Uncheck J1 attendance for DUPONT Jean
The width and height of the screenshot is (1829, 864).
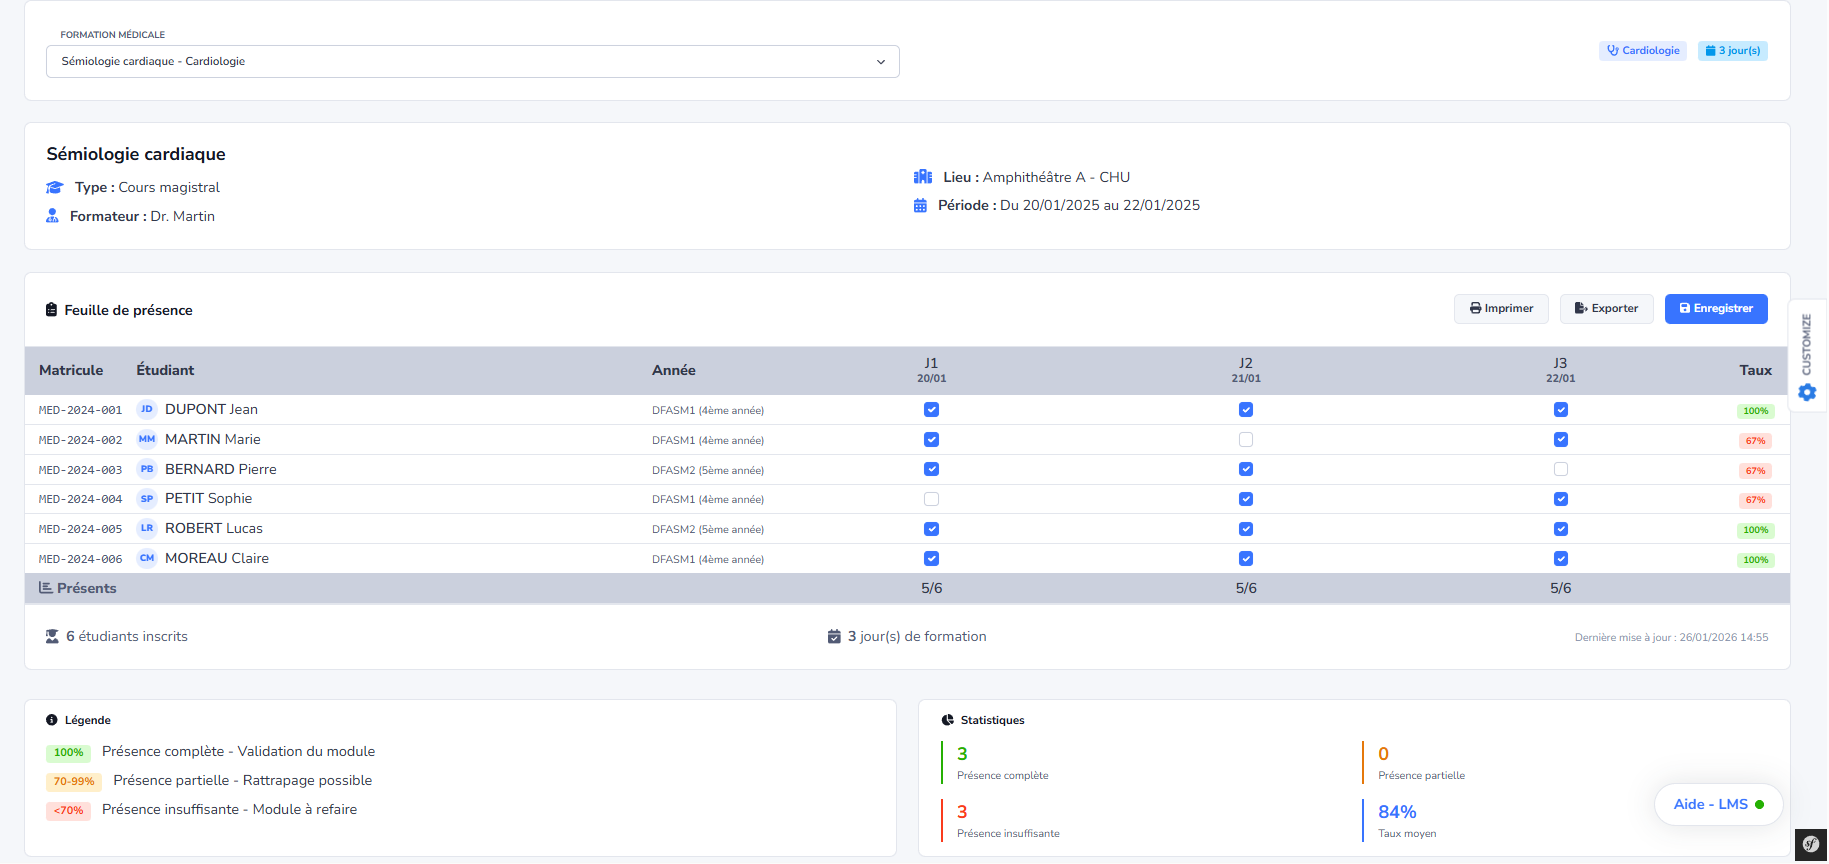(x=931, y=409)
